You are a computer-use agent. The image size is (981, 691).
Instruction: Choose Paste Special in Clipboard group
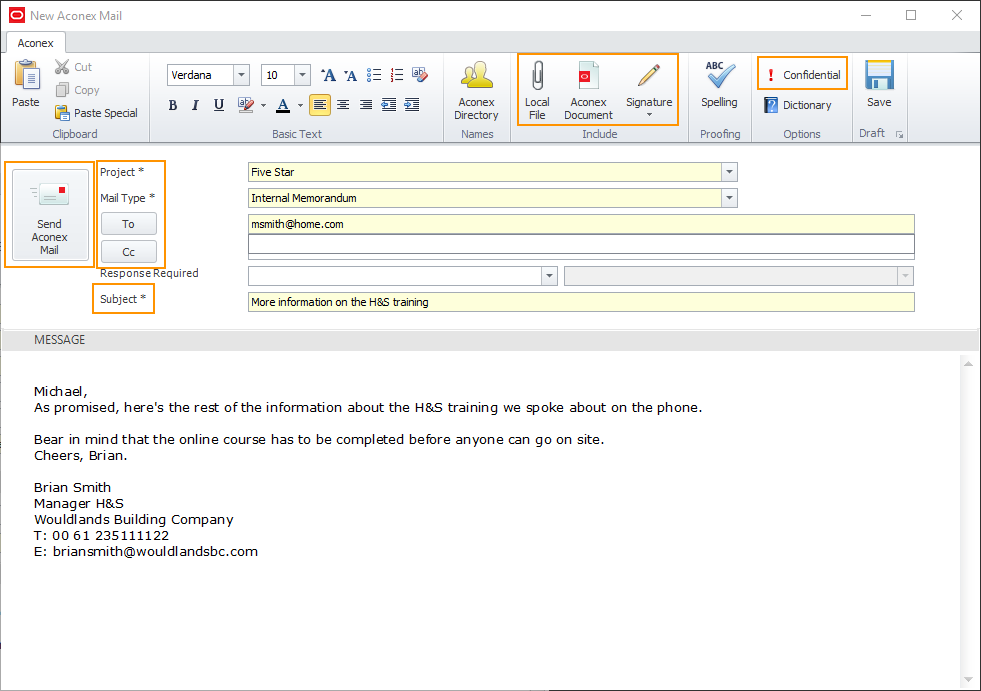click(x=96, y=113)
